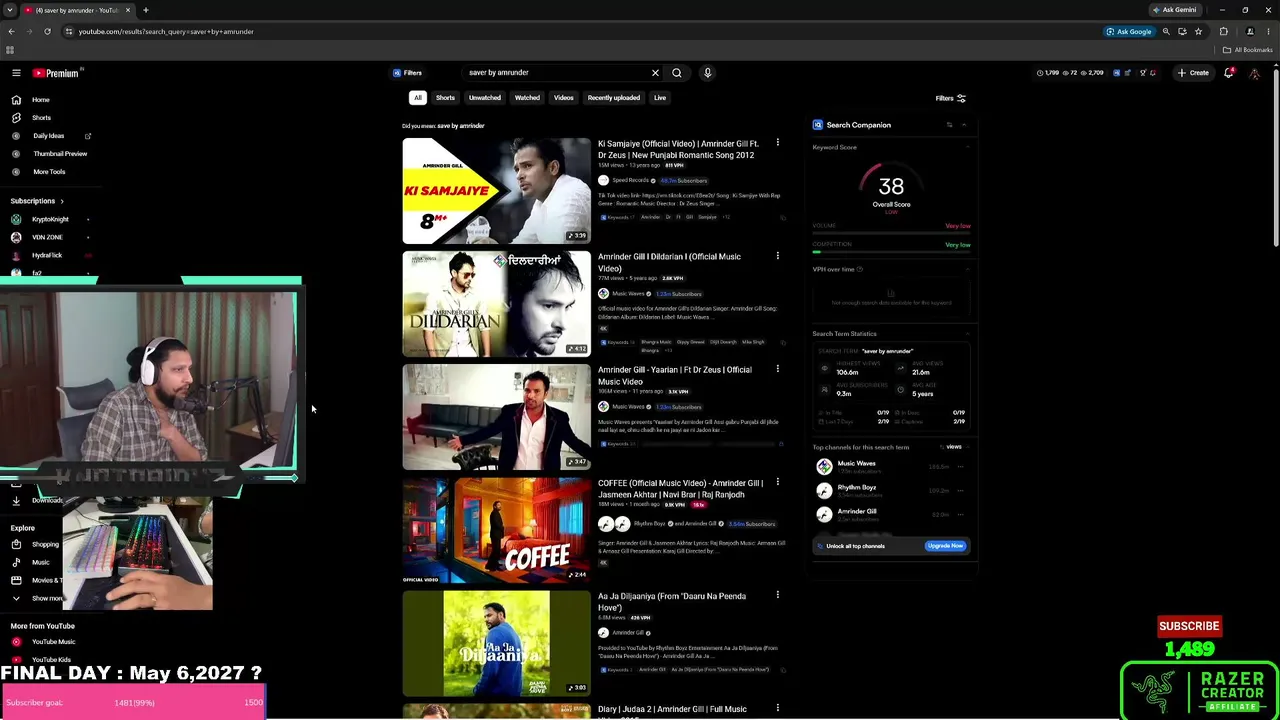Open Rhythm Boyz in top channels
The width and height of the screenshot is (1280, 720).
(856, 490)
